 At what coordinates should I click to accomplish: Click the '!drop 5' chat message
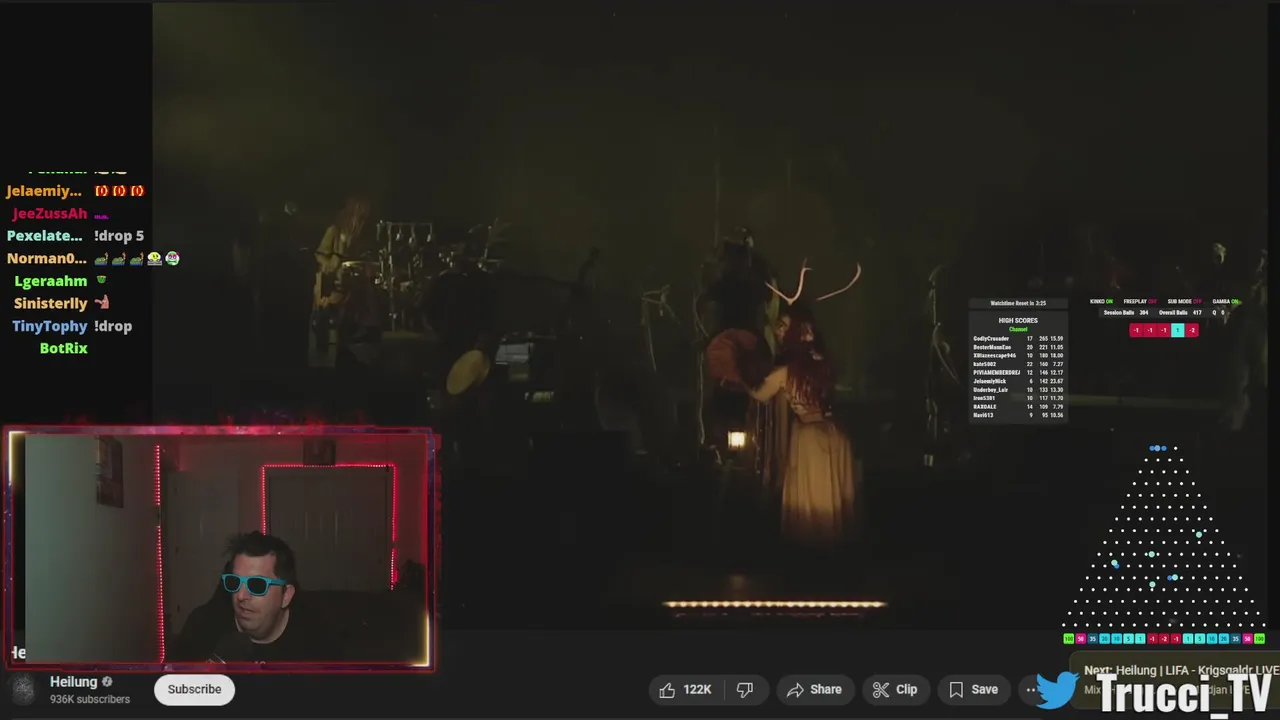pyautogui.click(x=119, y=236)
